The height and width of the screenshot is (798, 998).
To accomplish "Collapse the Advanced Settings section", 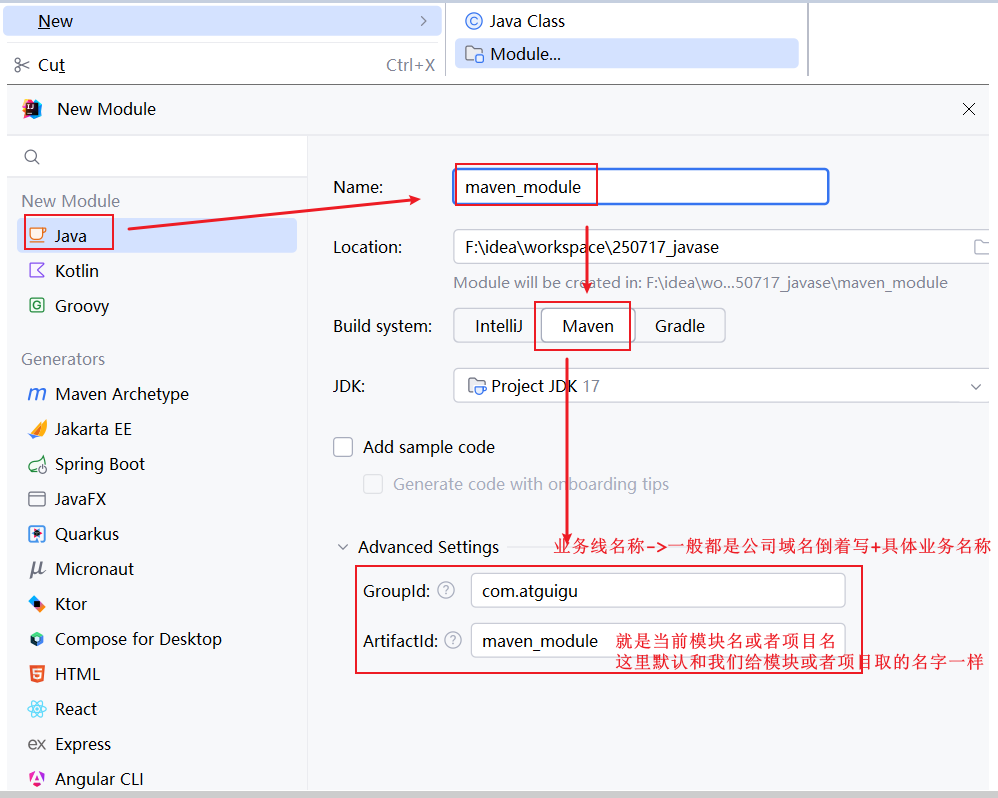I will [342, 547].
